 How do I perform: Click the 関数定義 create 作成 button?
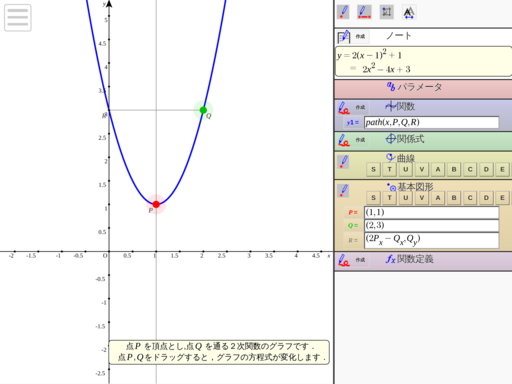[x=360, y=260]
